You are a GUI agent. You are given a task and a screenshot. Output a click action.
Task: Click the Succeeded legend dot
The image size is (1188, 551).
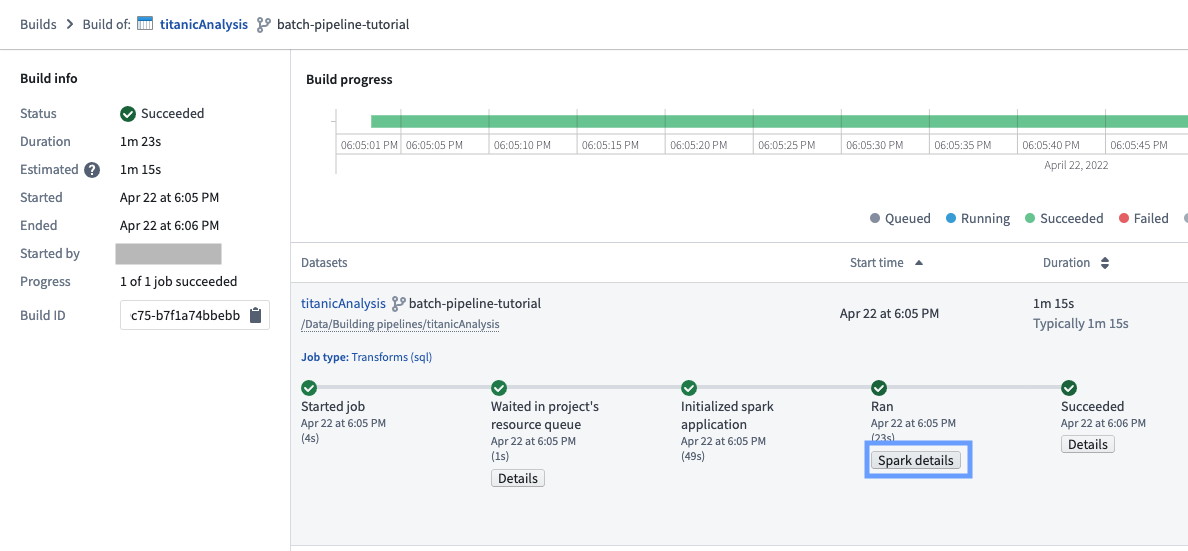(1030, 219)
